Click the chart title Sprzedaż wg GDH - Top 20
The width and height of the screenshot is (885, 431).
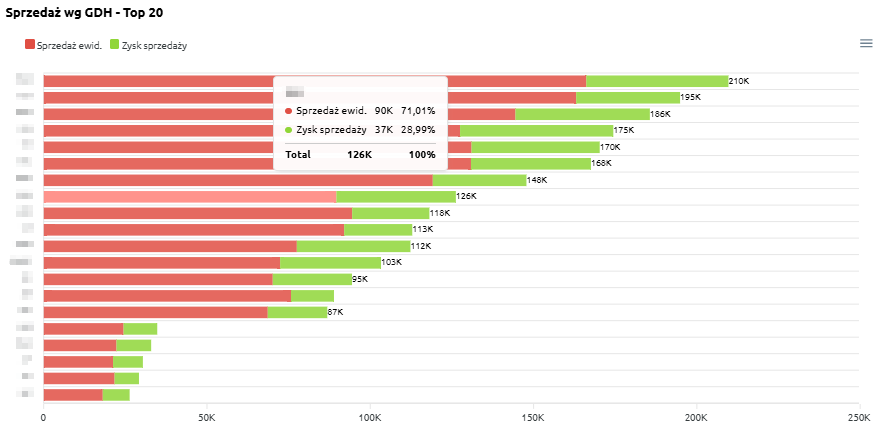(84, 11)
